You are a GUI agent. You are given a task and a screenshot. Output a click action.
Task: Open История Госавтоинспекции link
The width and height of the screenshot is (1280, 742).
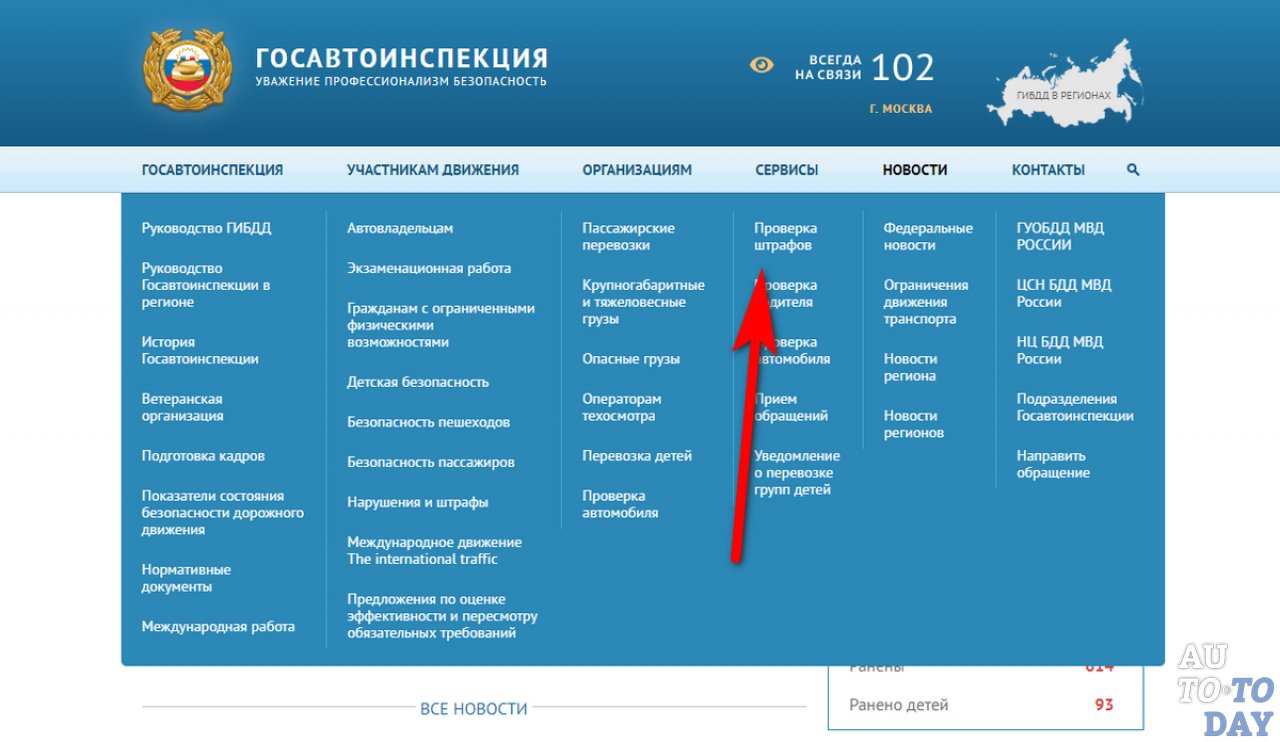tap(200, 350)
